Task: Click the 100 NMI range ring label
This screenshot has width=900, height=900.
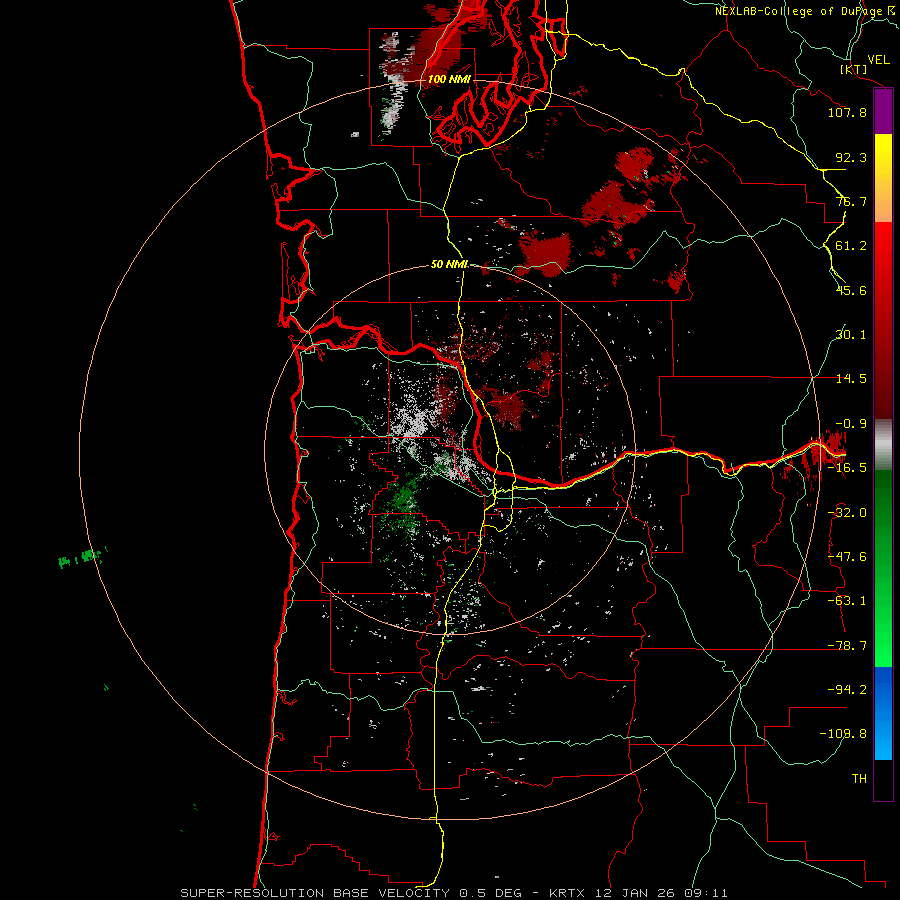Action: 449,79
